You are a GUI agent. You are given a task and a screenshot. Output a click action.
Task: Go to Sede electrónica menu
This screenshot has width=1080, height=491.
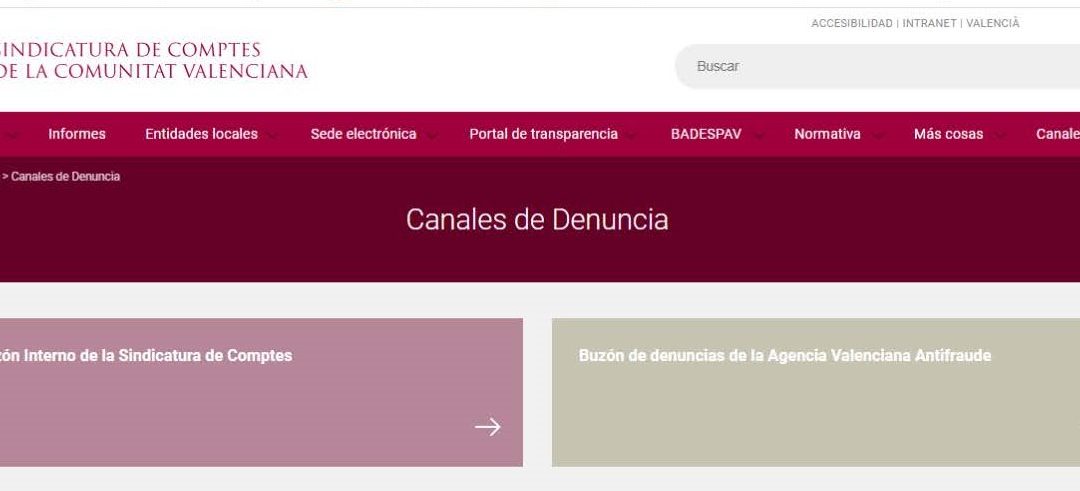click(363, 134)
